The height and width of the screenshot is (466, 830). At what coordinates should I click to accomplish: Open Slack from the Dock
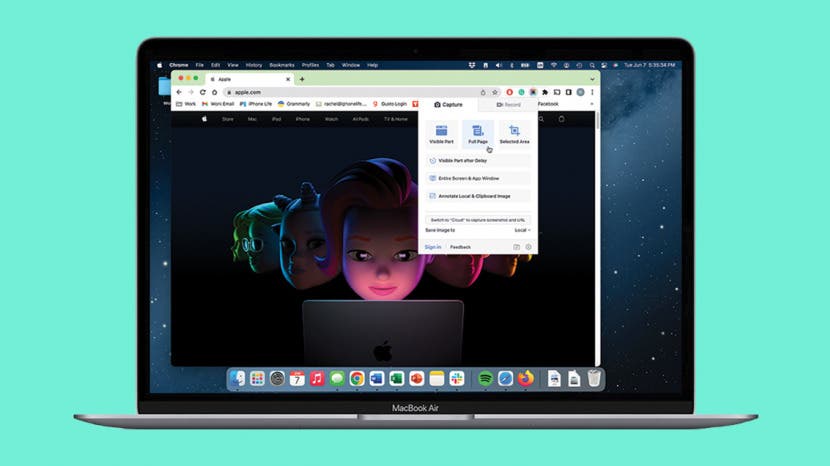coord(457,378)
